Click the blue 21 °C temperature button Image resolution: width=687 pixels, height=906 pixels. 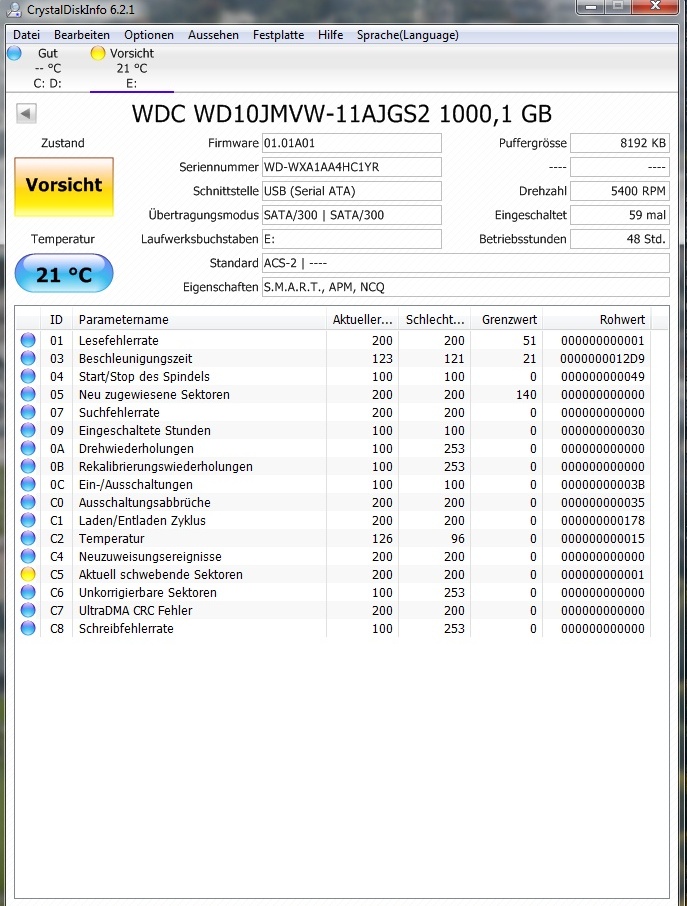click(64, 273)
